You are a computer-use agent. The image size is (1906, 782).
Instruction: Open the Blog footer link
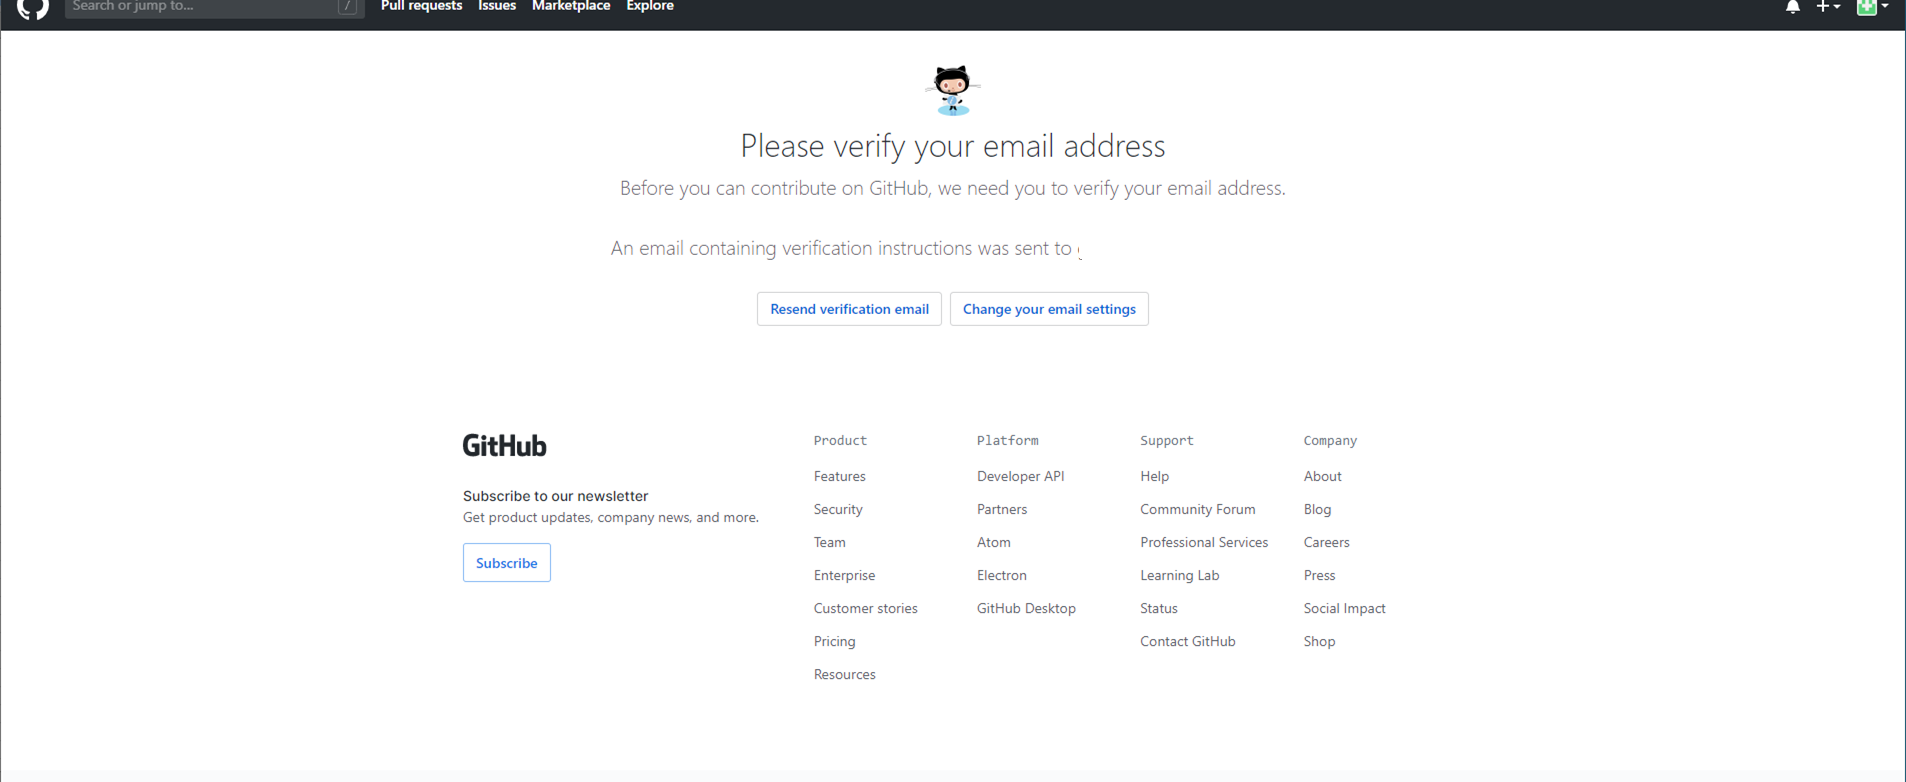coord(1317,510)
